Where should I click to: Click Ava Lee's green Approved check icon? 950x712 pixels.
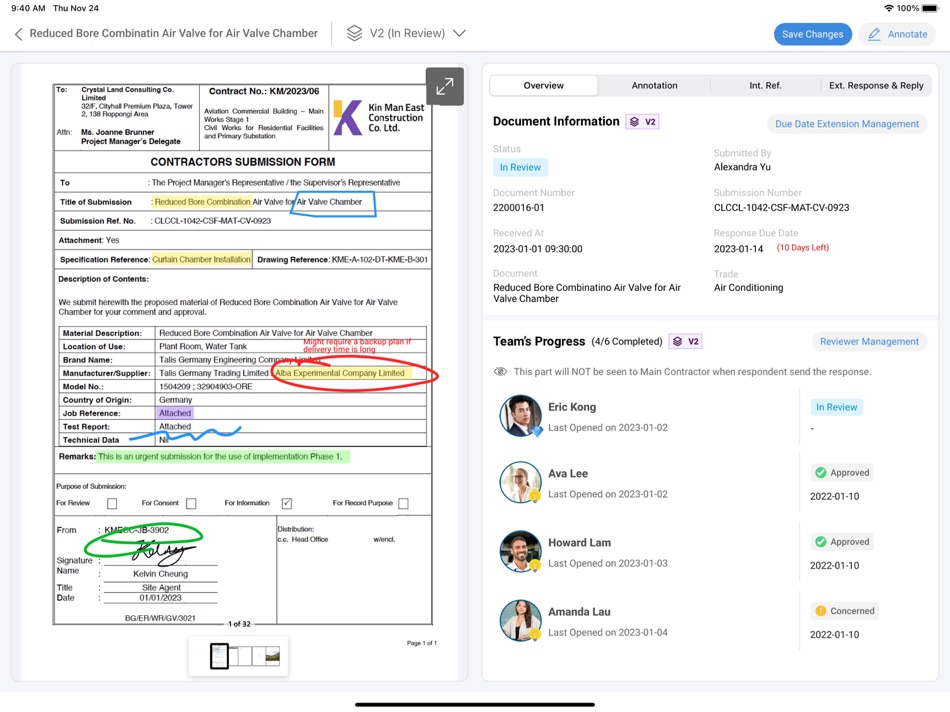[x=820, y=473]
